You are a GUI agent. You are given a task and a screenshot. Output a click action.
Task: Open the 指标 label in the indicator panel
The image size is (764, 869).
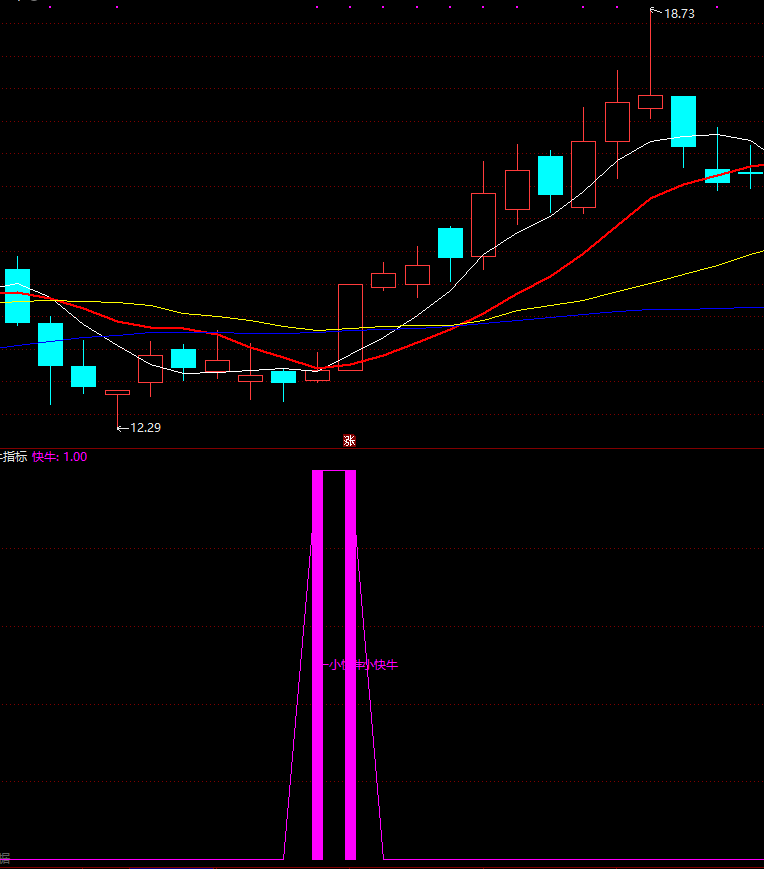point(14,457)
